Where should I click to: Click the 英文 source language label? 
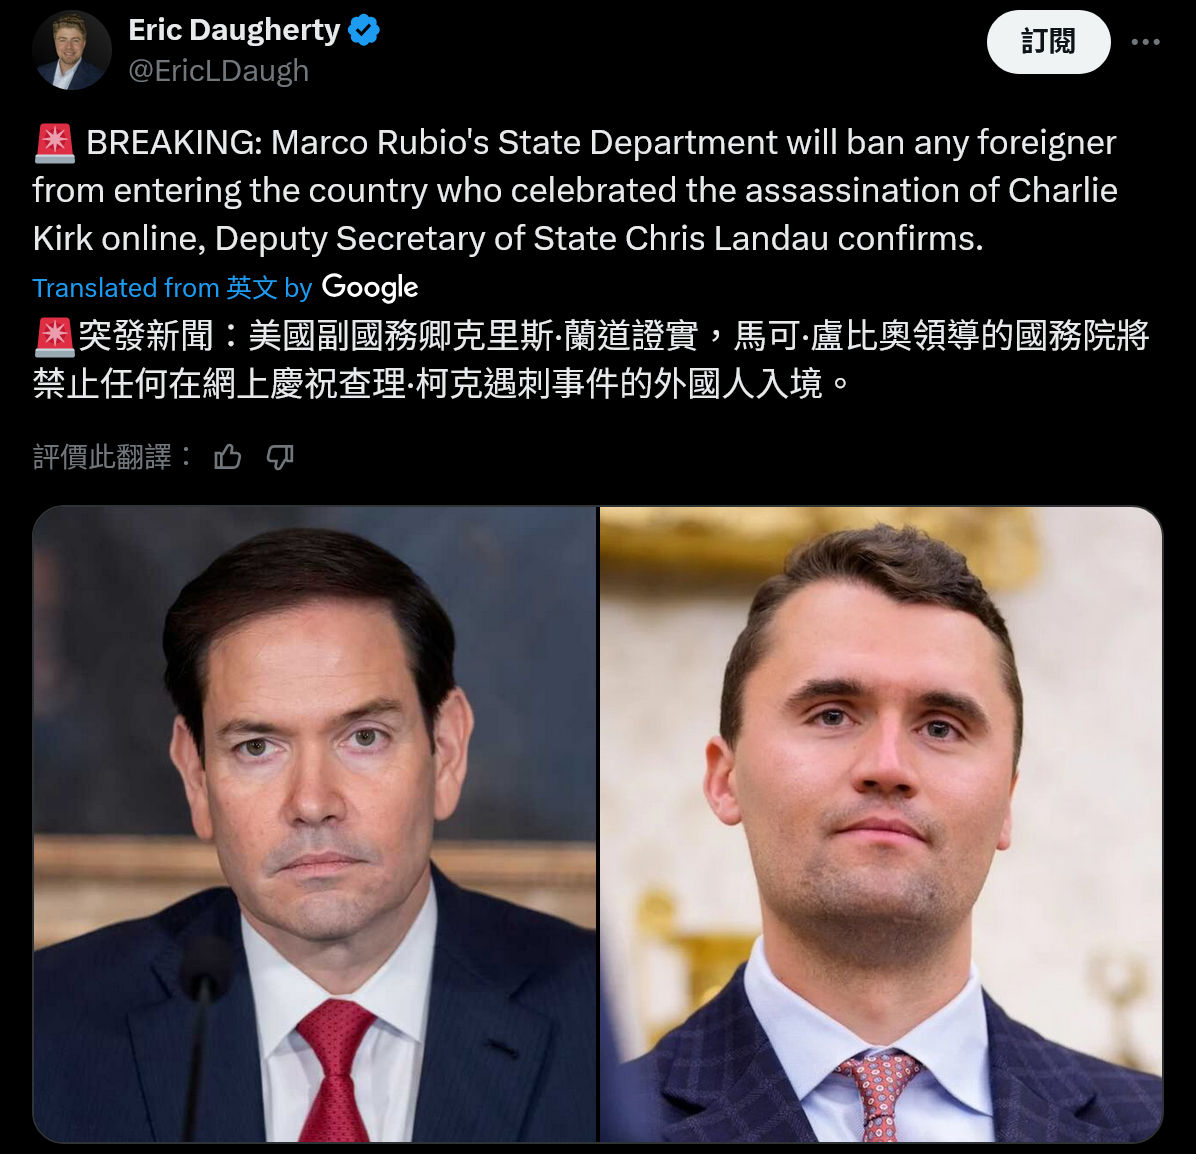[252, 288]
